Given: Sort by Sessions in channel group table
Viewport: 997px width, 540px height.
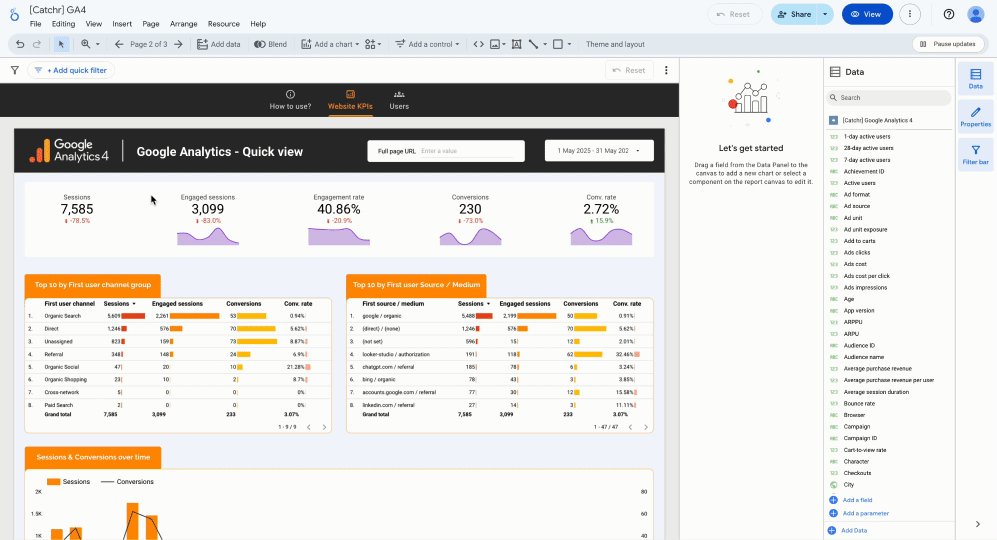Looking at the screenshot, I should click(x=119, y=304).
